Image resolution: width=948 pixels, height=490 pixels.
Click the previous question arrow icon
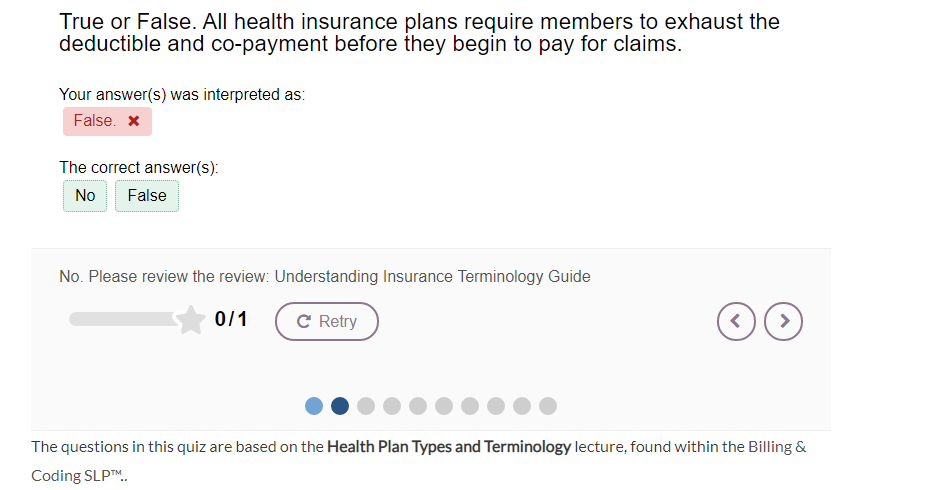click(x=736, y=321)
